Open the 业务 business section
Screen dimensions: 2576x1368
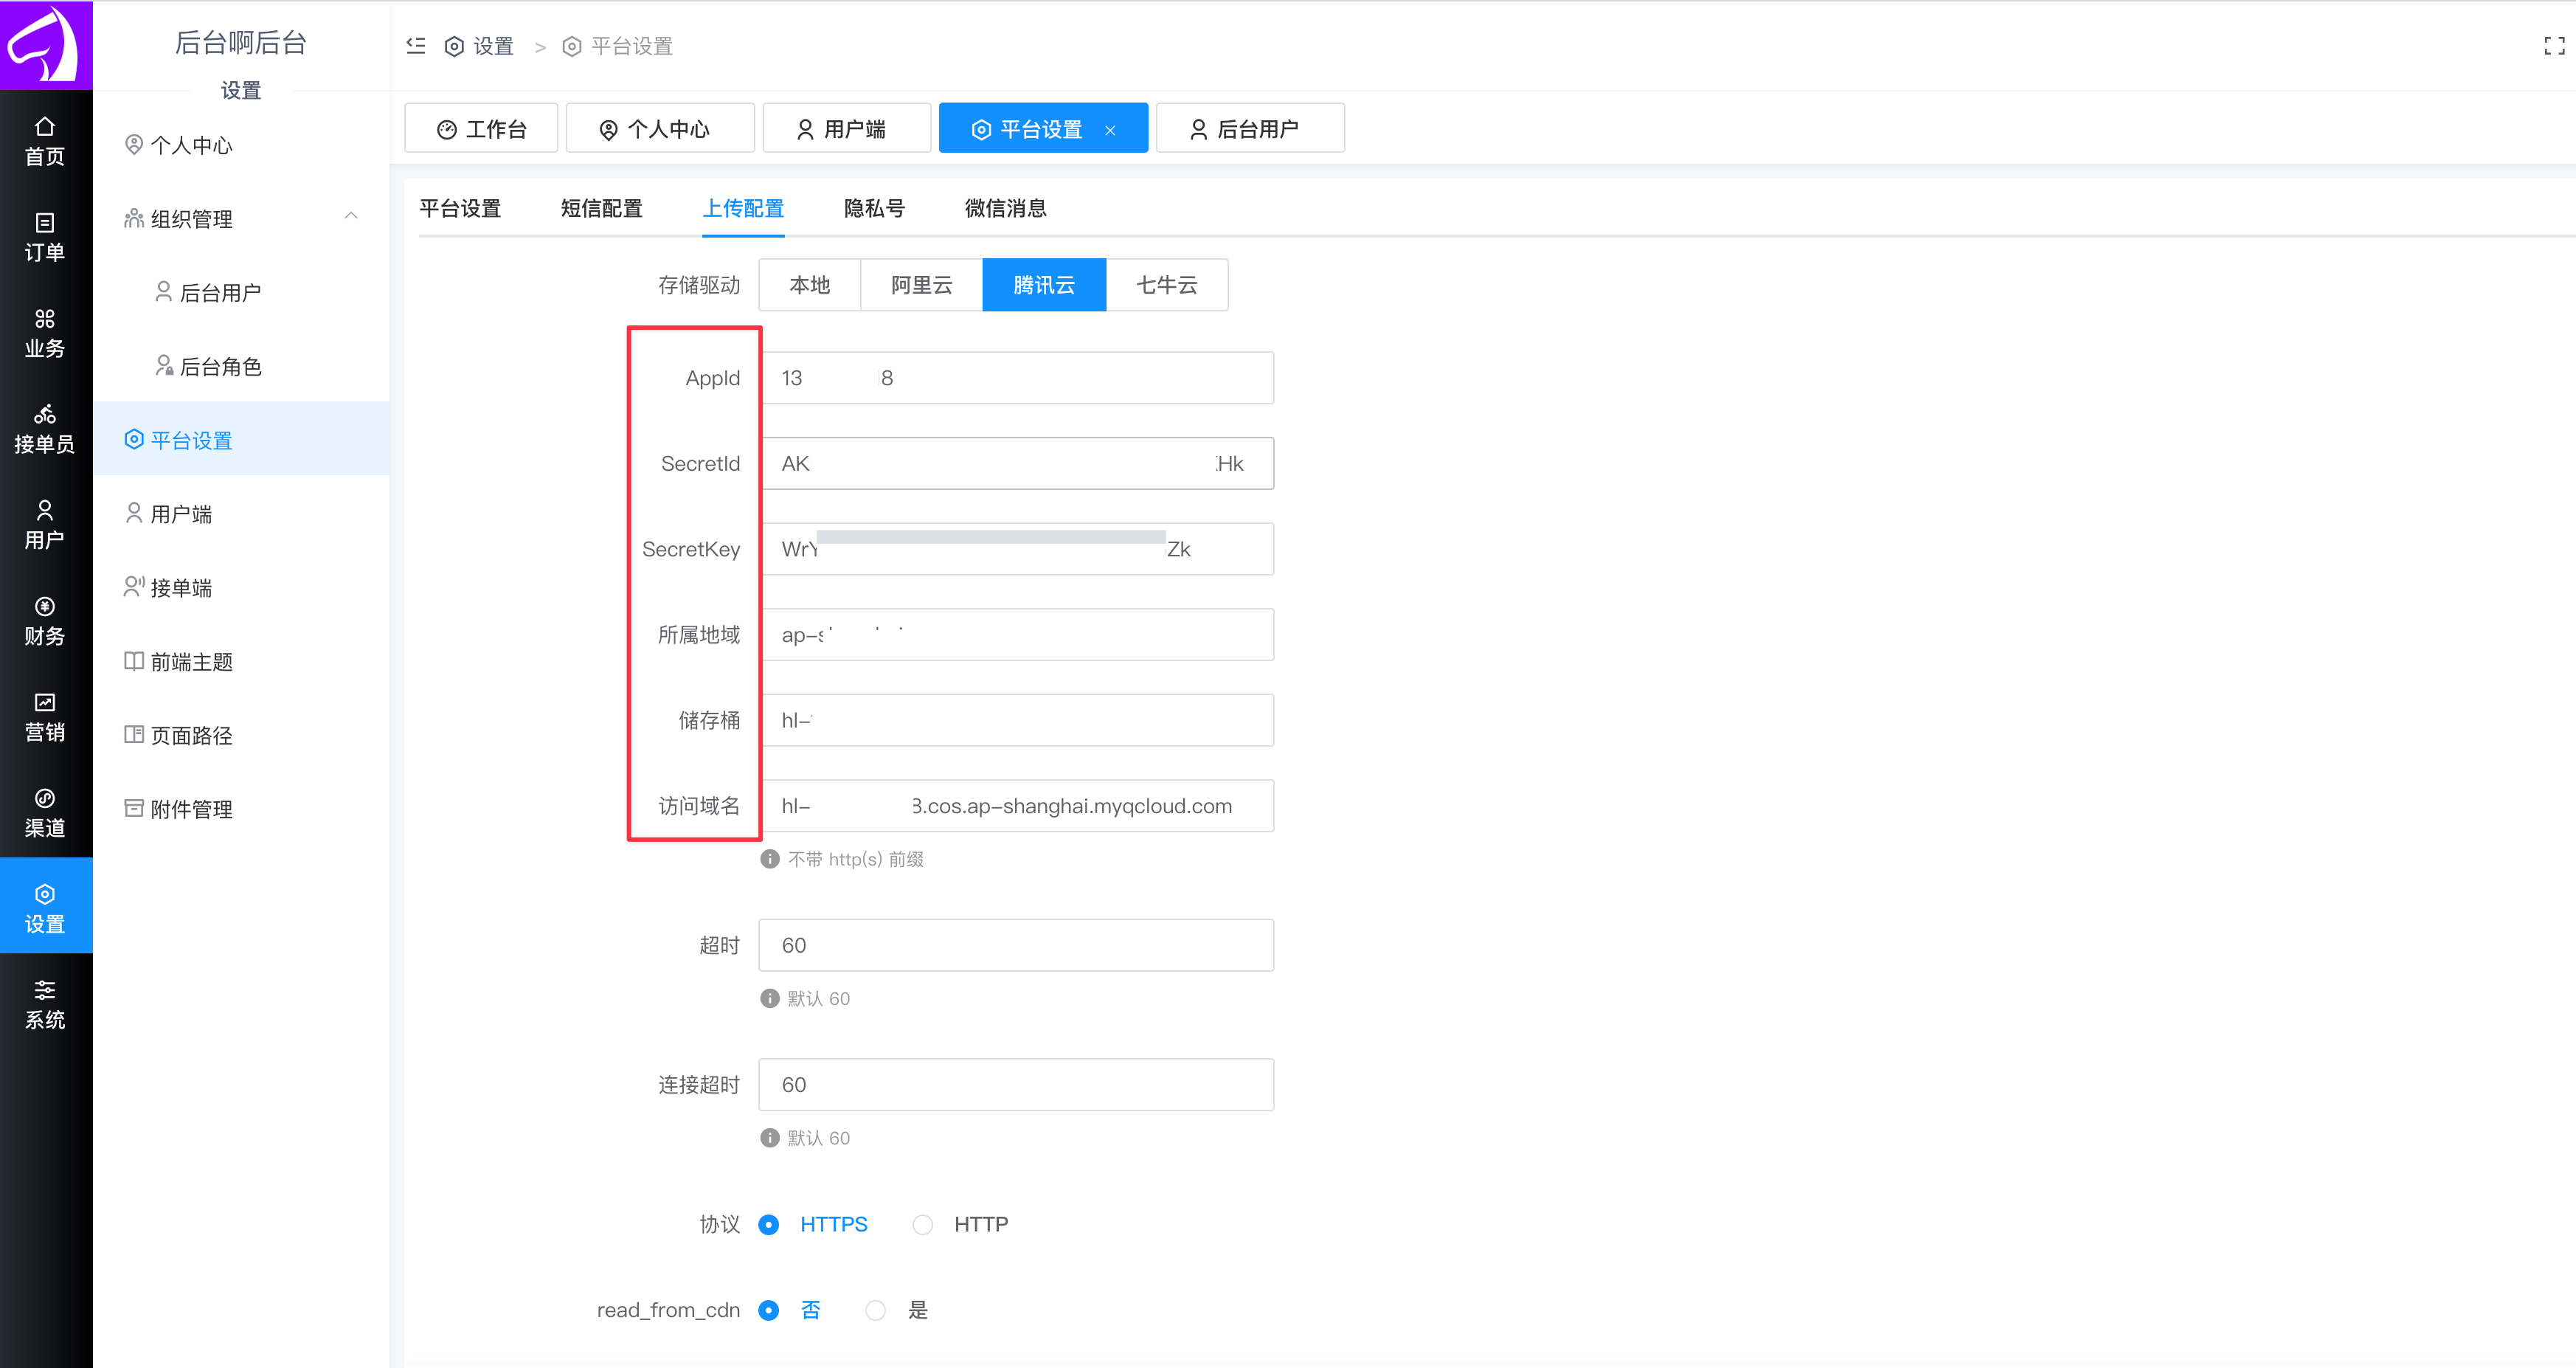45,333
